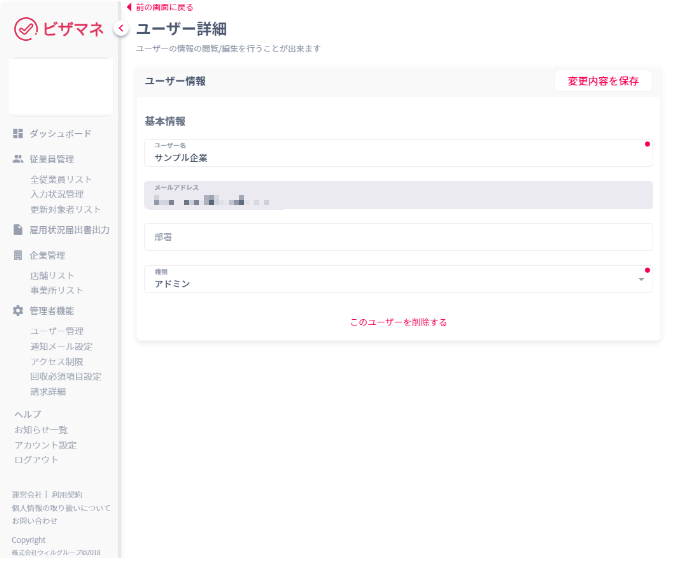Open アクセス制限 settings

(57, 361)
